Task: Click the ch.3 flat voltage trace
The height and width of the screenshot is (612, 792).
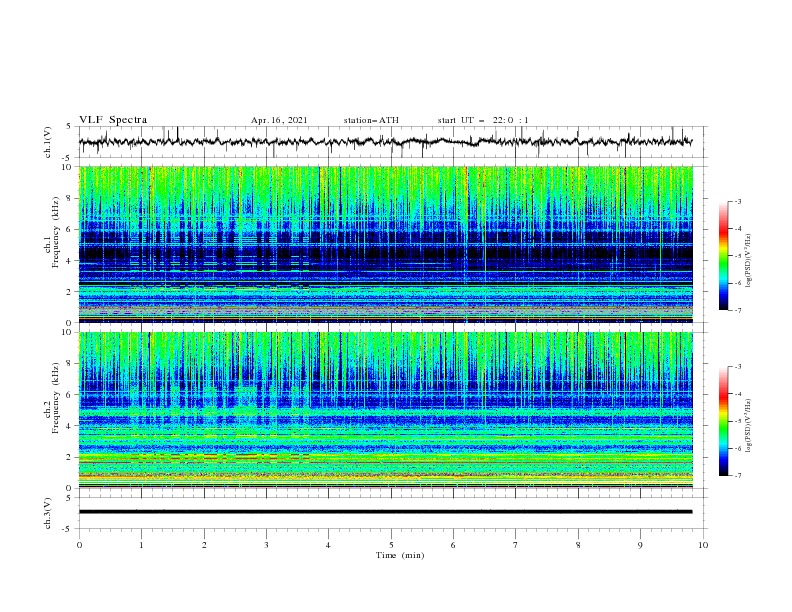Action: click(x=385, y=512)
